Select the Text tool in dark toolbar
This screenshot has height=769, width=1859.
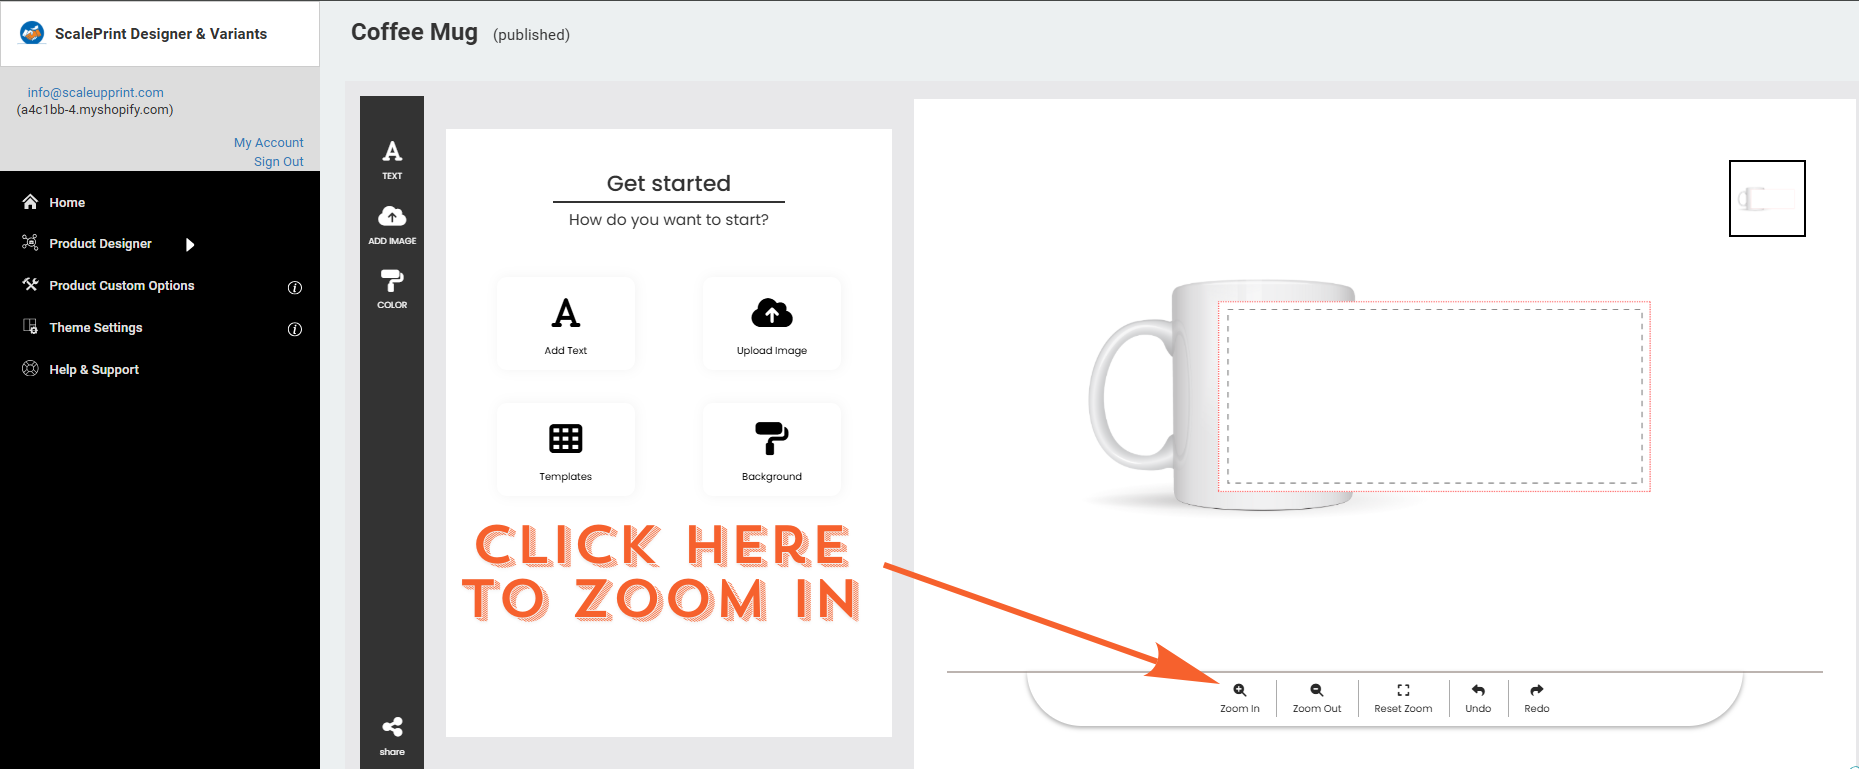coord(392,159)
